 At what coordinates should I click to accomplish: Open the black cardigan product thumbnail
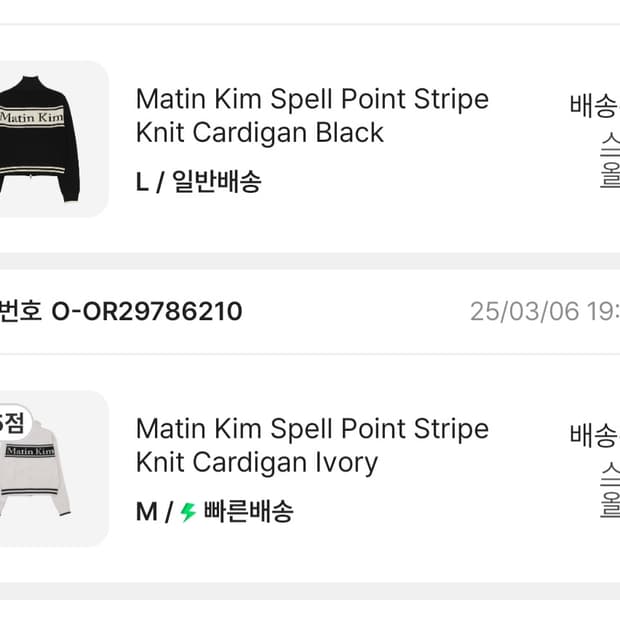[52, 138]
